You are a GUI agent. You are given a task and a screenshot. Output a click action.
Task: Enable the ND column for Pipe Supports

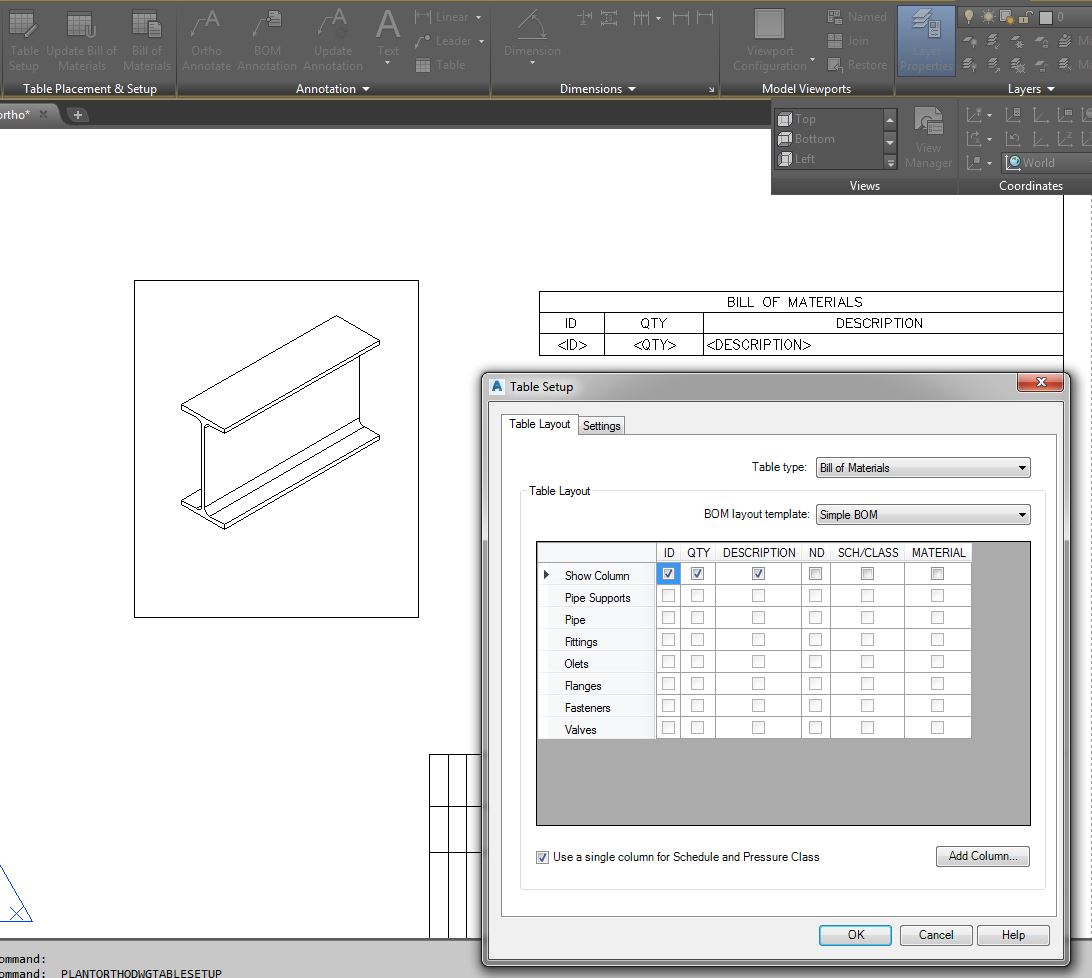816,595
